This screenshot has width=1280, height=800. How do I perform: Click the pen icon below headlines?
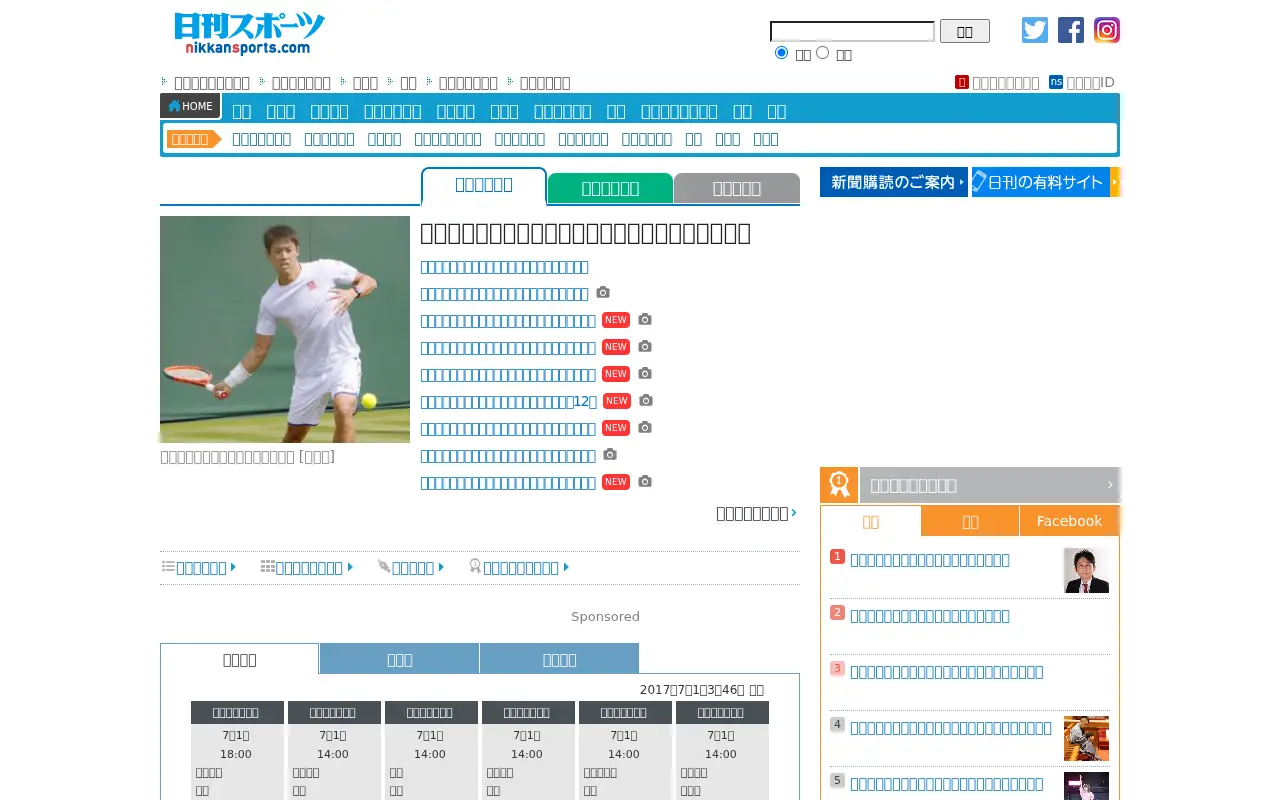(x=384, y=566)
